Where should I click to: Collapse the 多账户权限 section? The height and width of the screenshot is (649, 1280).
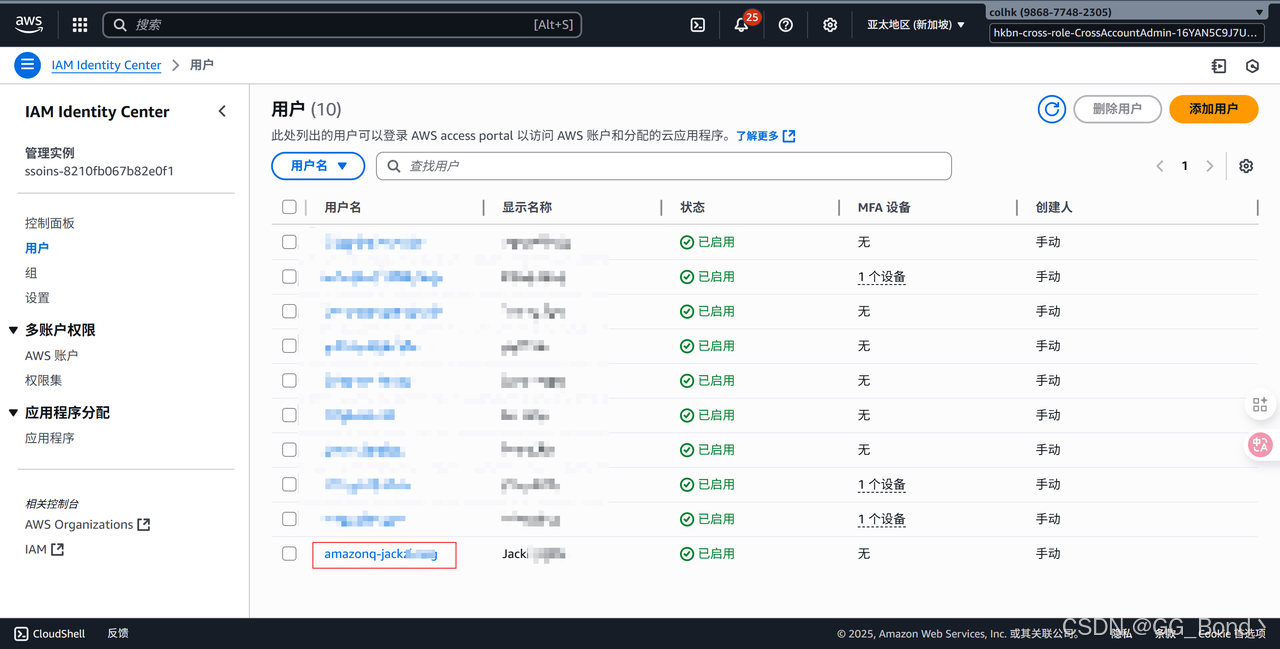pyautogui.click(x=14, y=330)
